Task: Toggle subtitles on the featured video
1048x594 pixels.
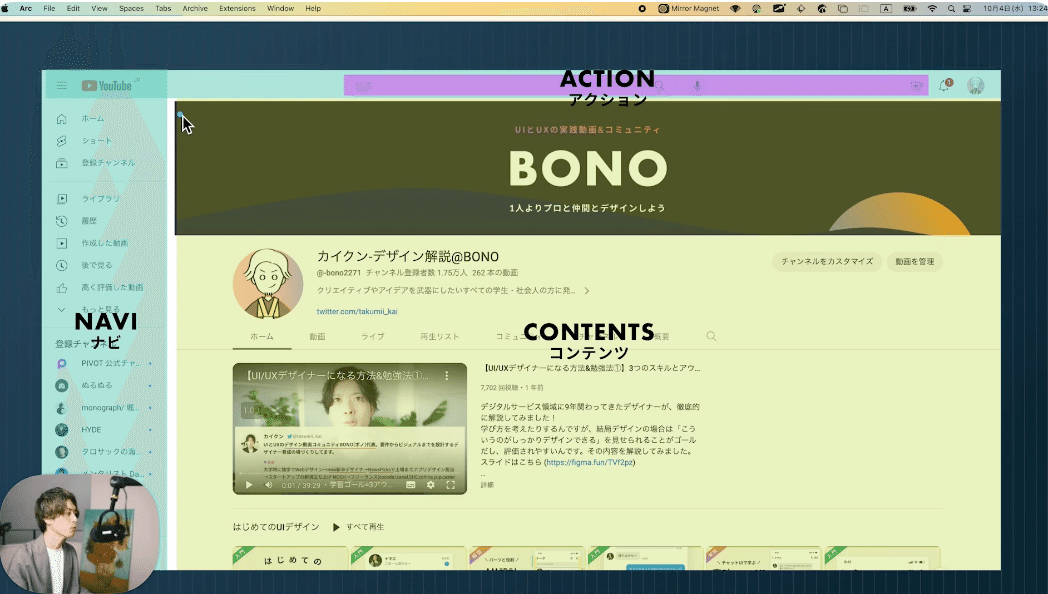Action: pos(411,485)
